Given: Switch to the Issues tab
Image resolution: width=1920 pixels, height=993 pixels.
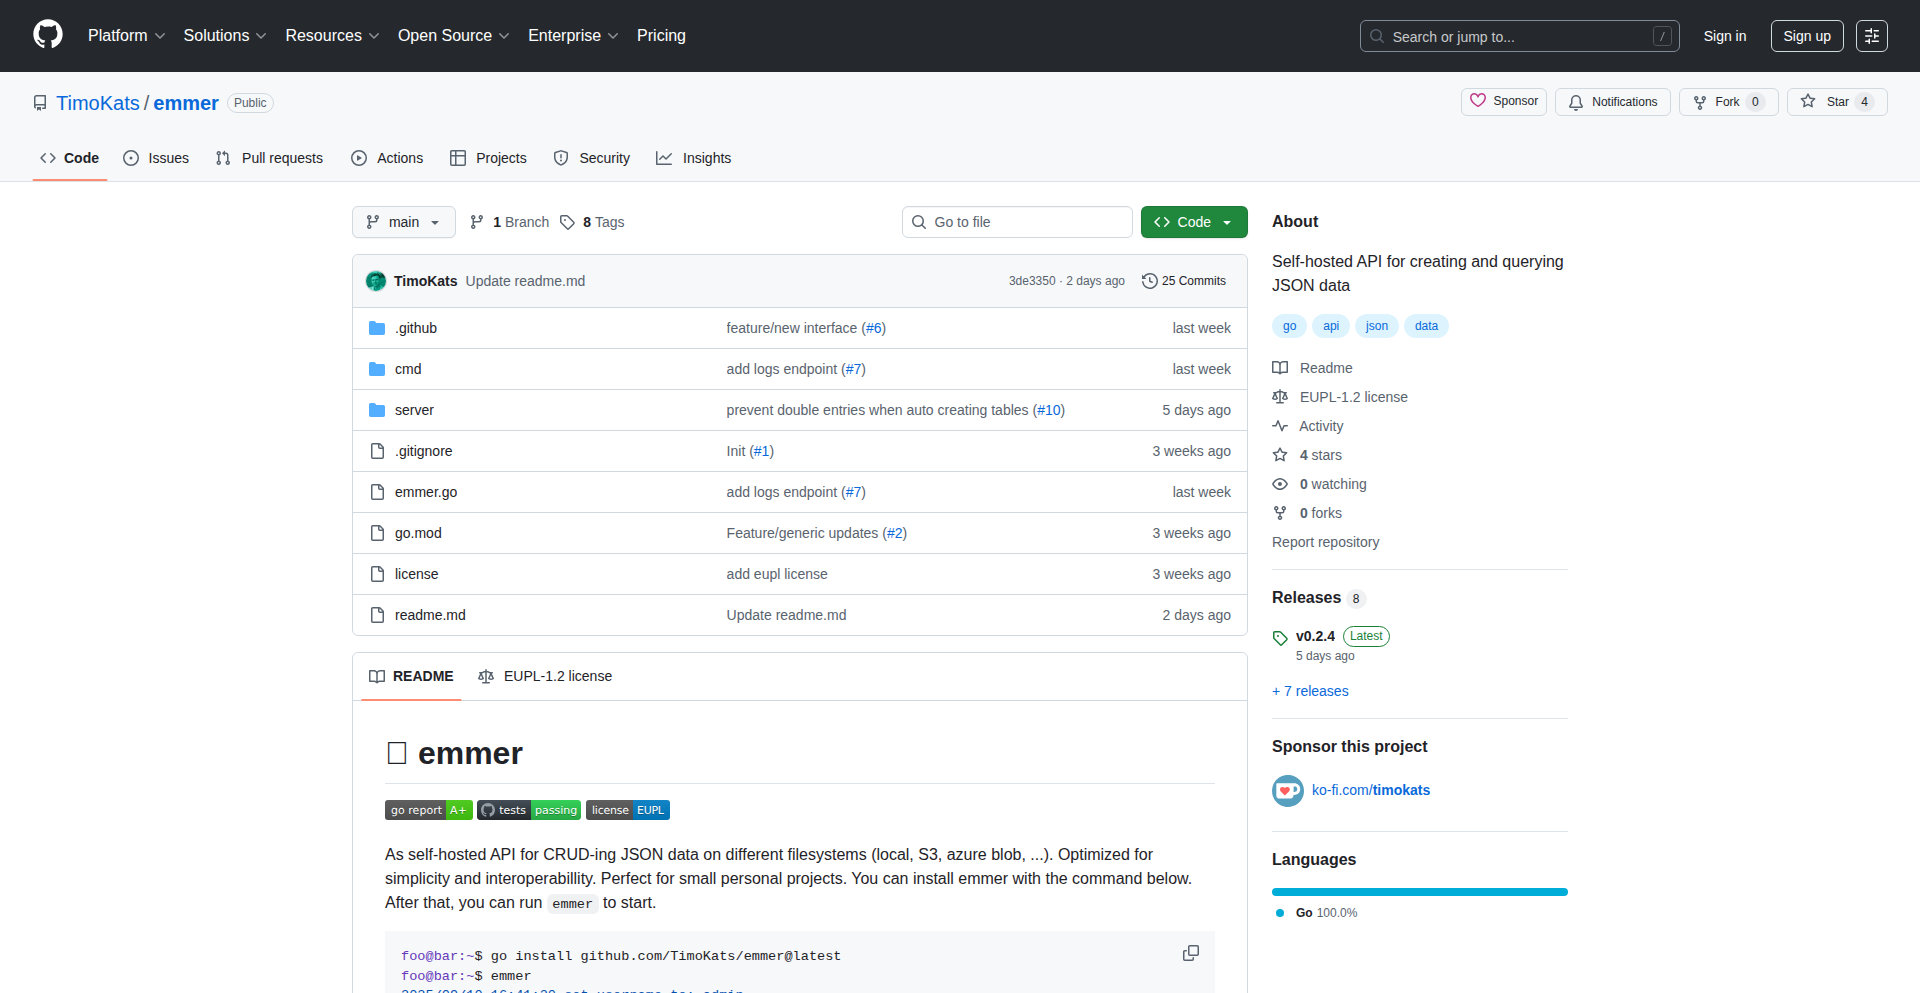Looking at the screenshot, I should click(156, 158).
